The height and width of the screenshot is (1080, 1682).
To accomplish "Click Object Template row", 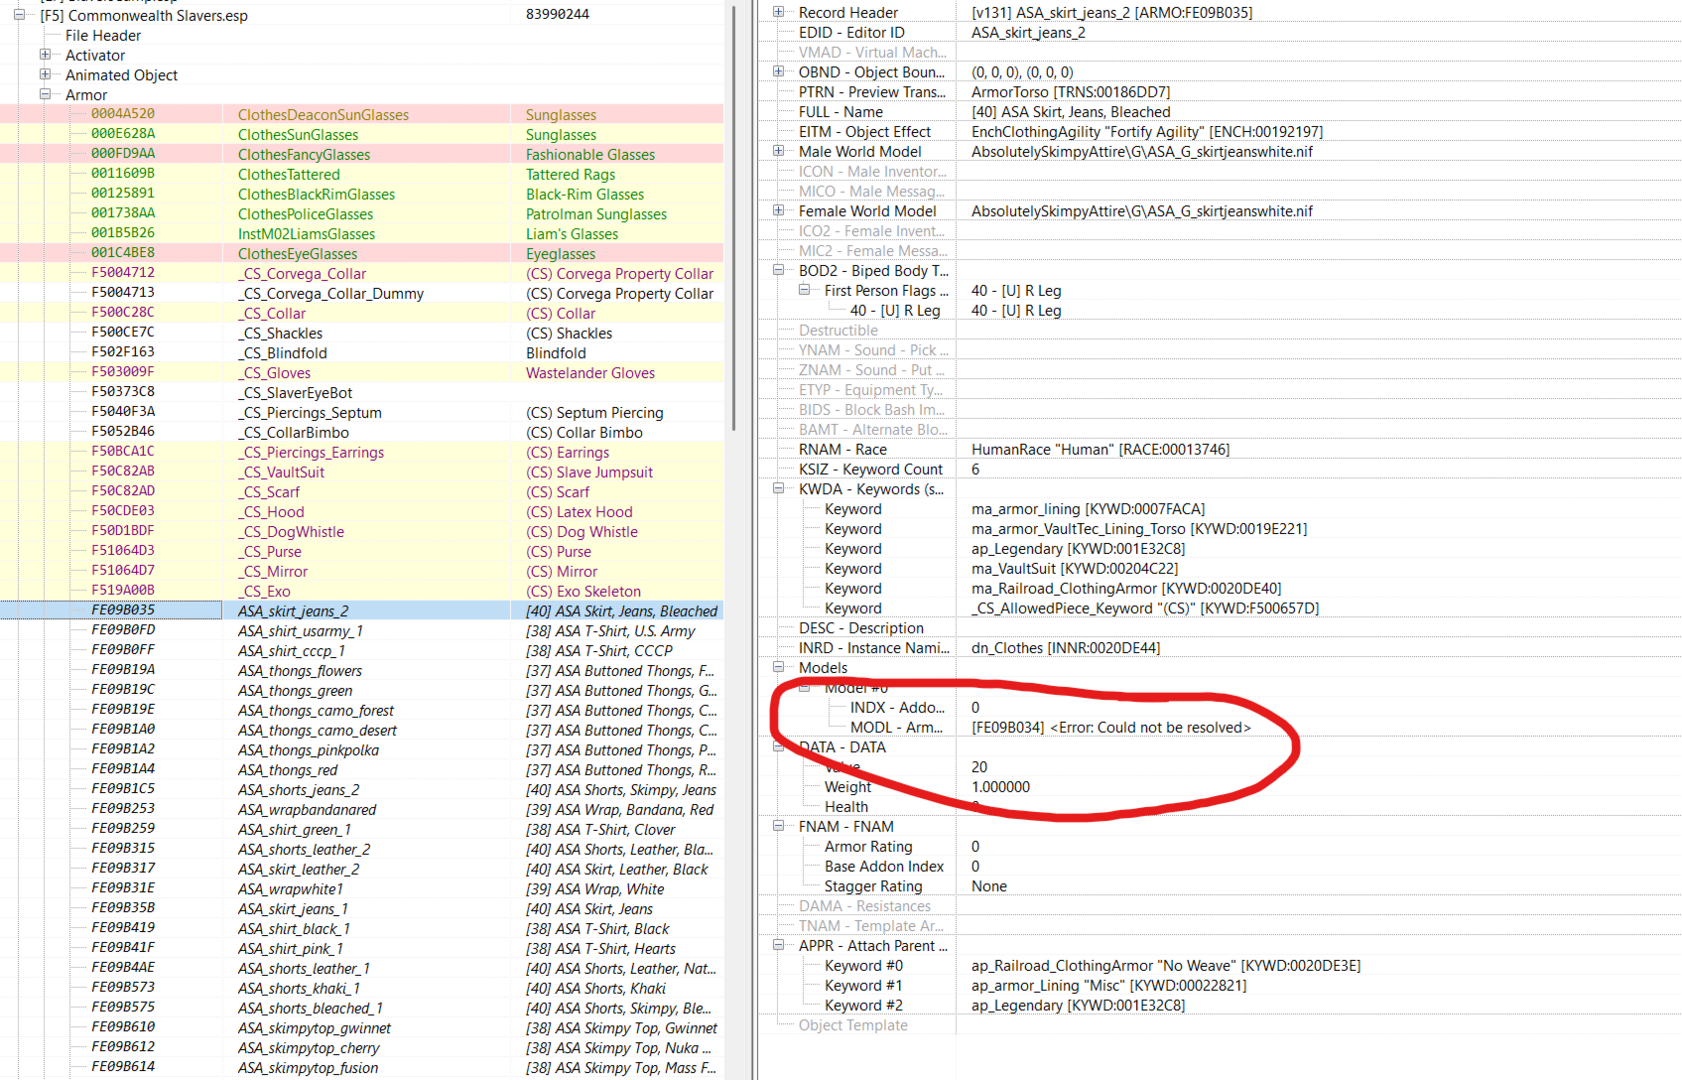I will (1219, 1025).
